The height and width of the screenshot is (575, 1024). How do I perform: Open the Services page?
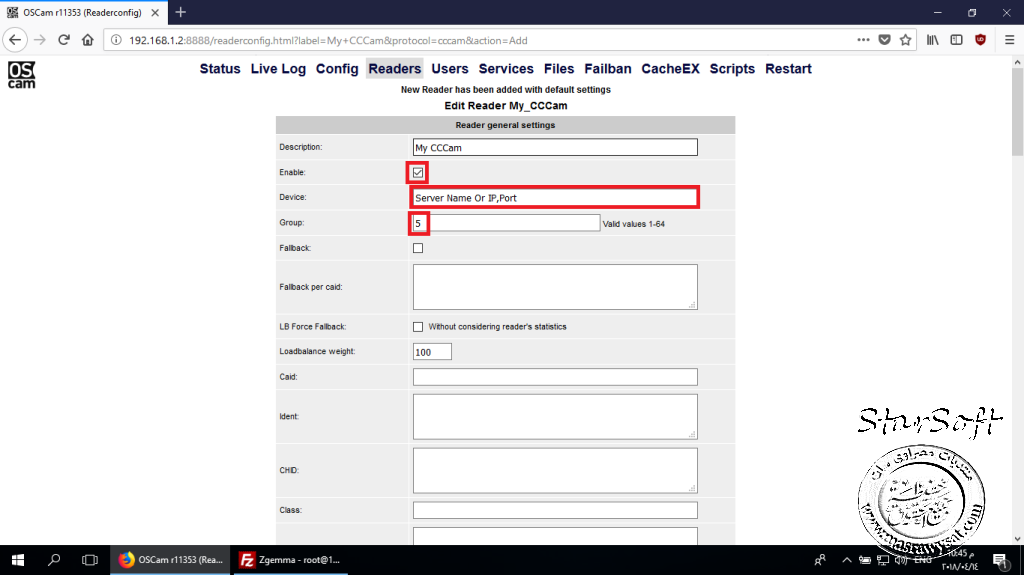506,69
